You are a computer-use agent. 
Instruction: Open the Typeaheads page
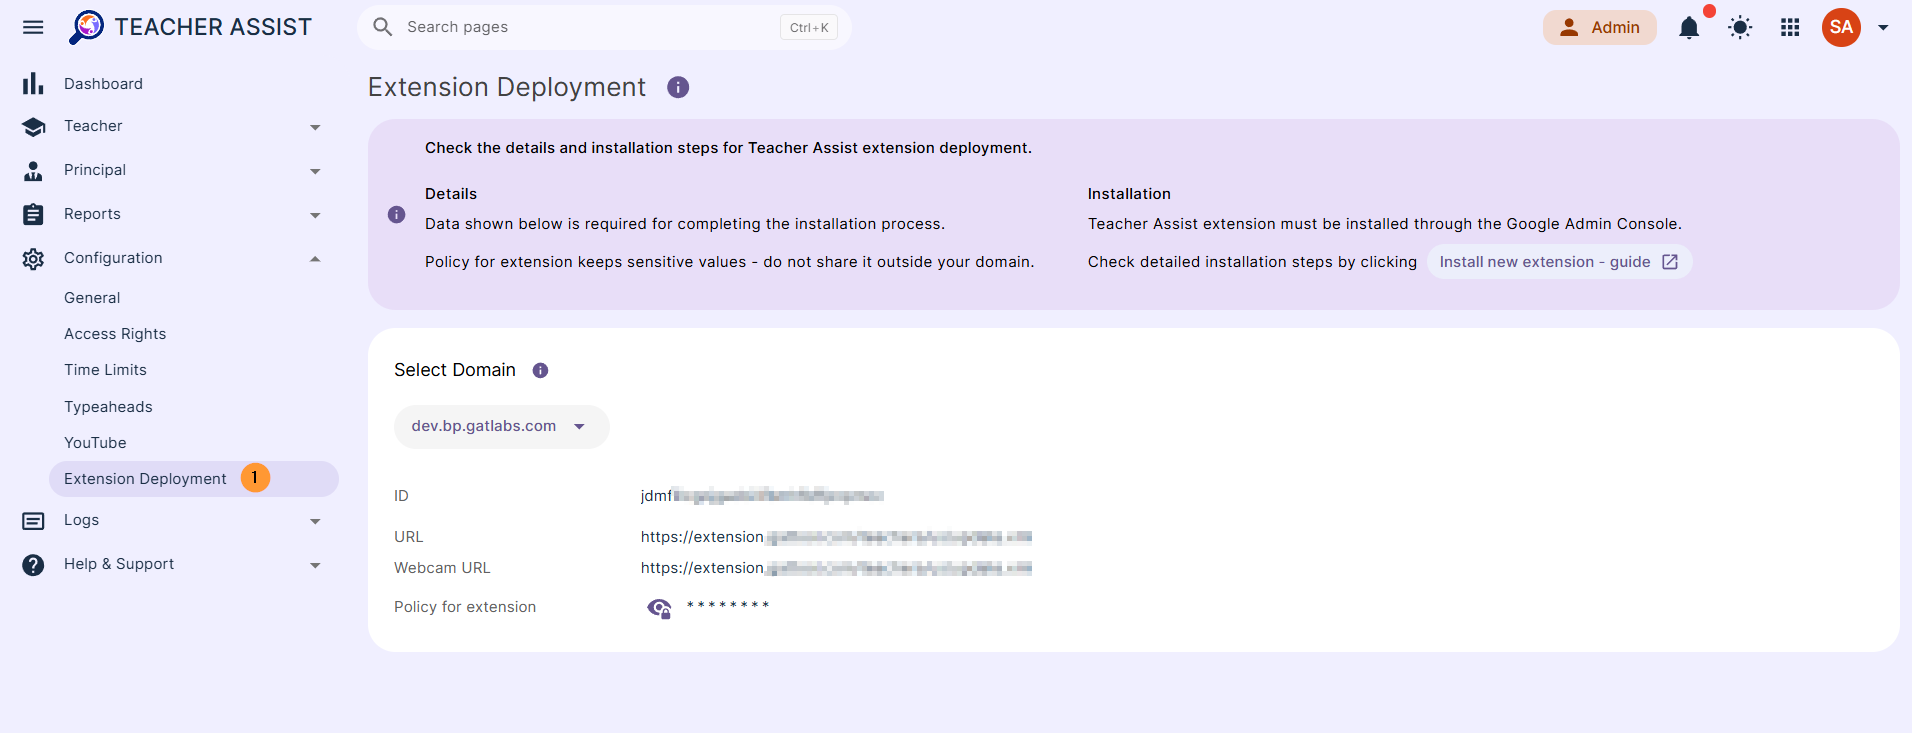108,407
